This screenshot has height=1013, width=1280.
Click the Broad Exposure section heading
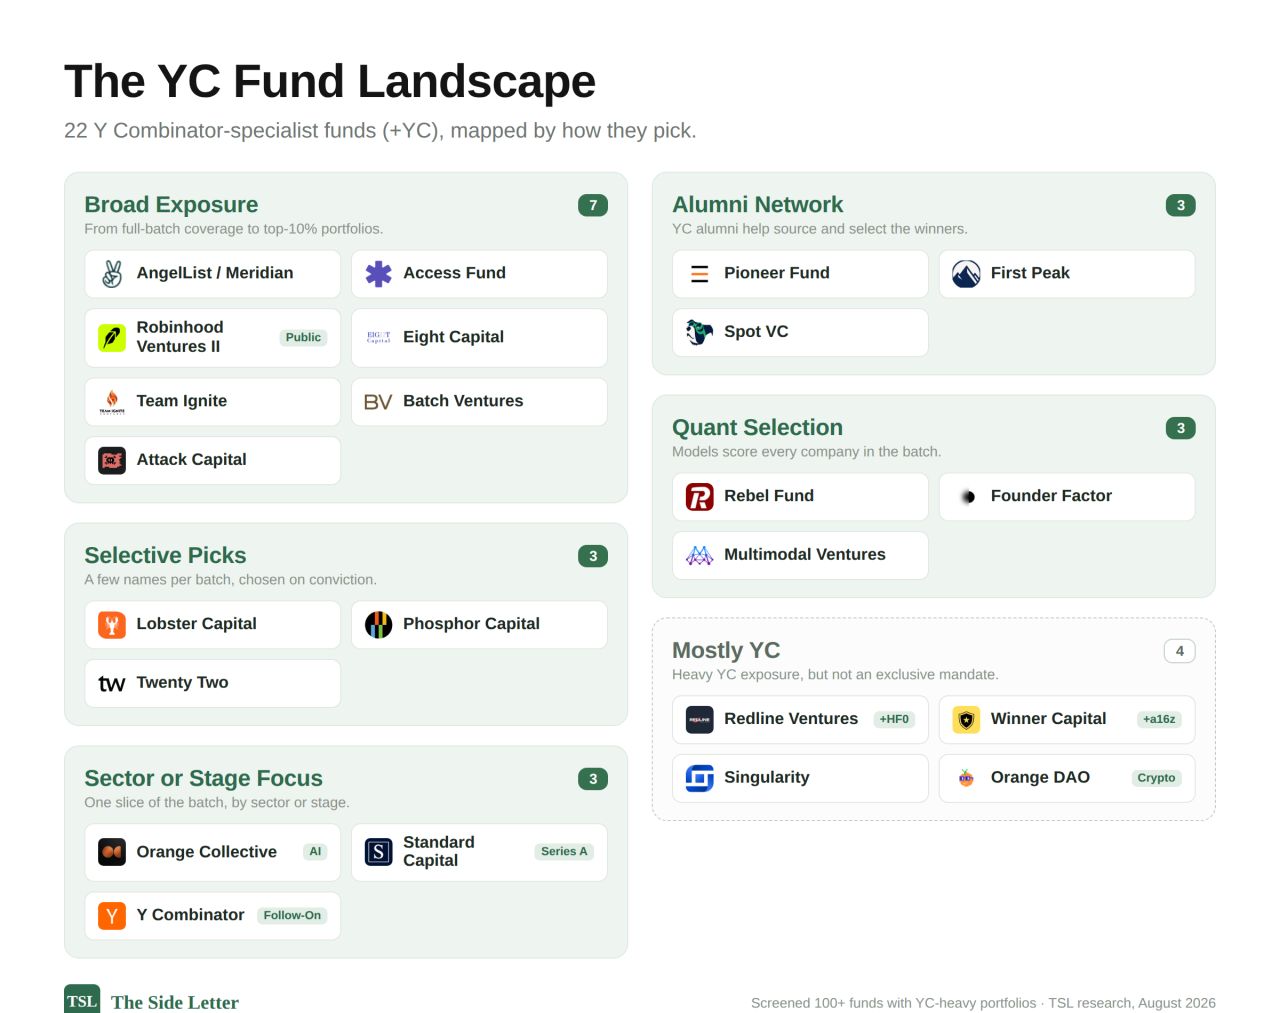[x=171, y=205]
